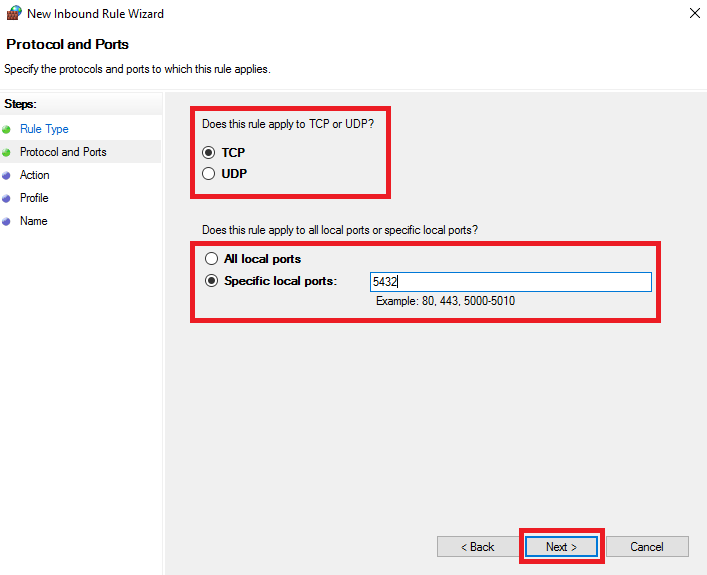Close the New Inbound Rule Wizard window
The height and width of the screenshot is (575, 707).
[694, 13]
